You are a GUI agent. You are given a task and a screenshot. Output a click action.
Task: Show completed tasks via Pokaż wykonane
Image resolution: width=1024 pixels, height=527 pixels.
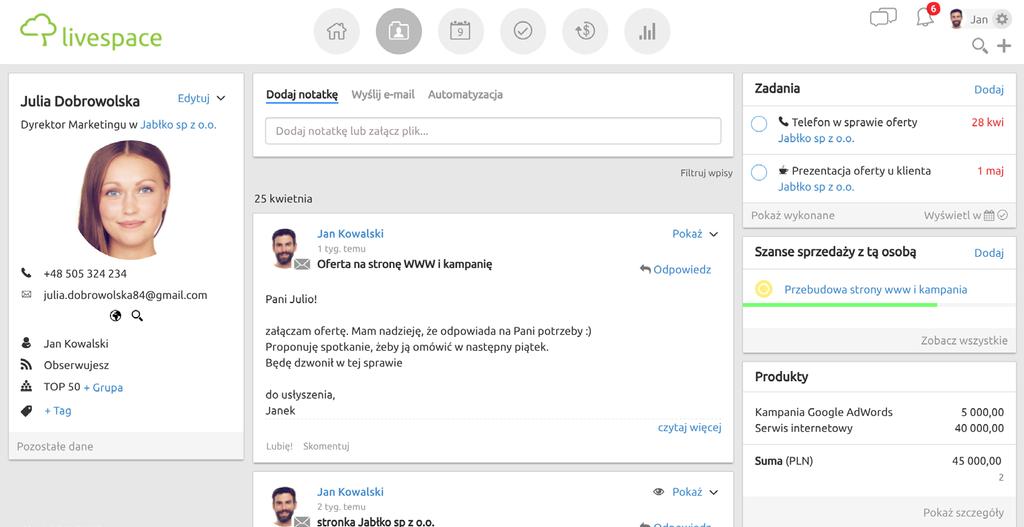(793, 216)
